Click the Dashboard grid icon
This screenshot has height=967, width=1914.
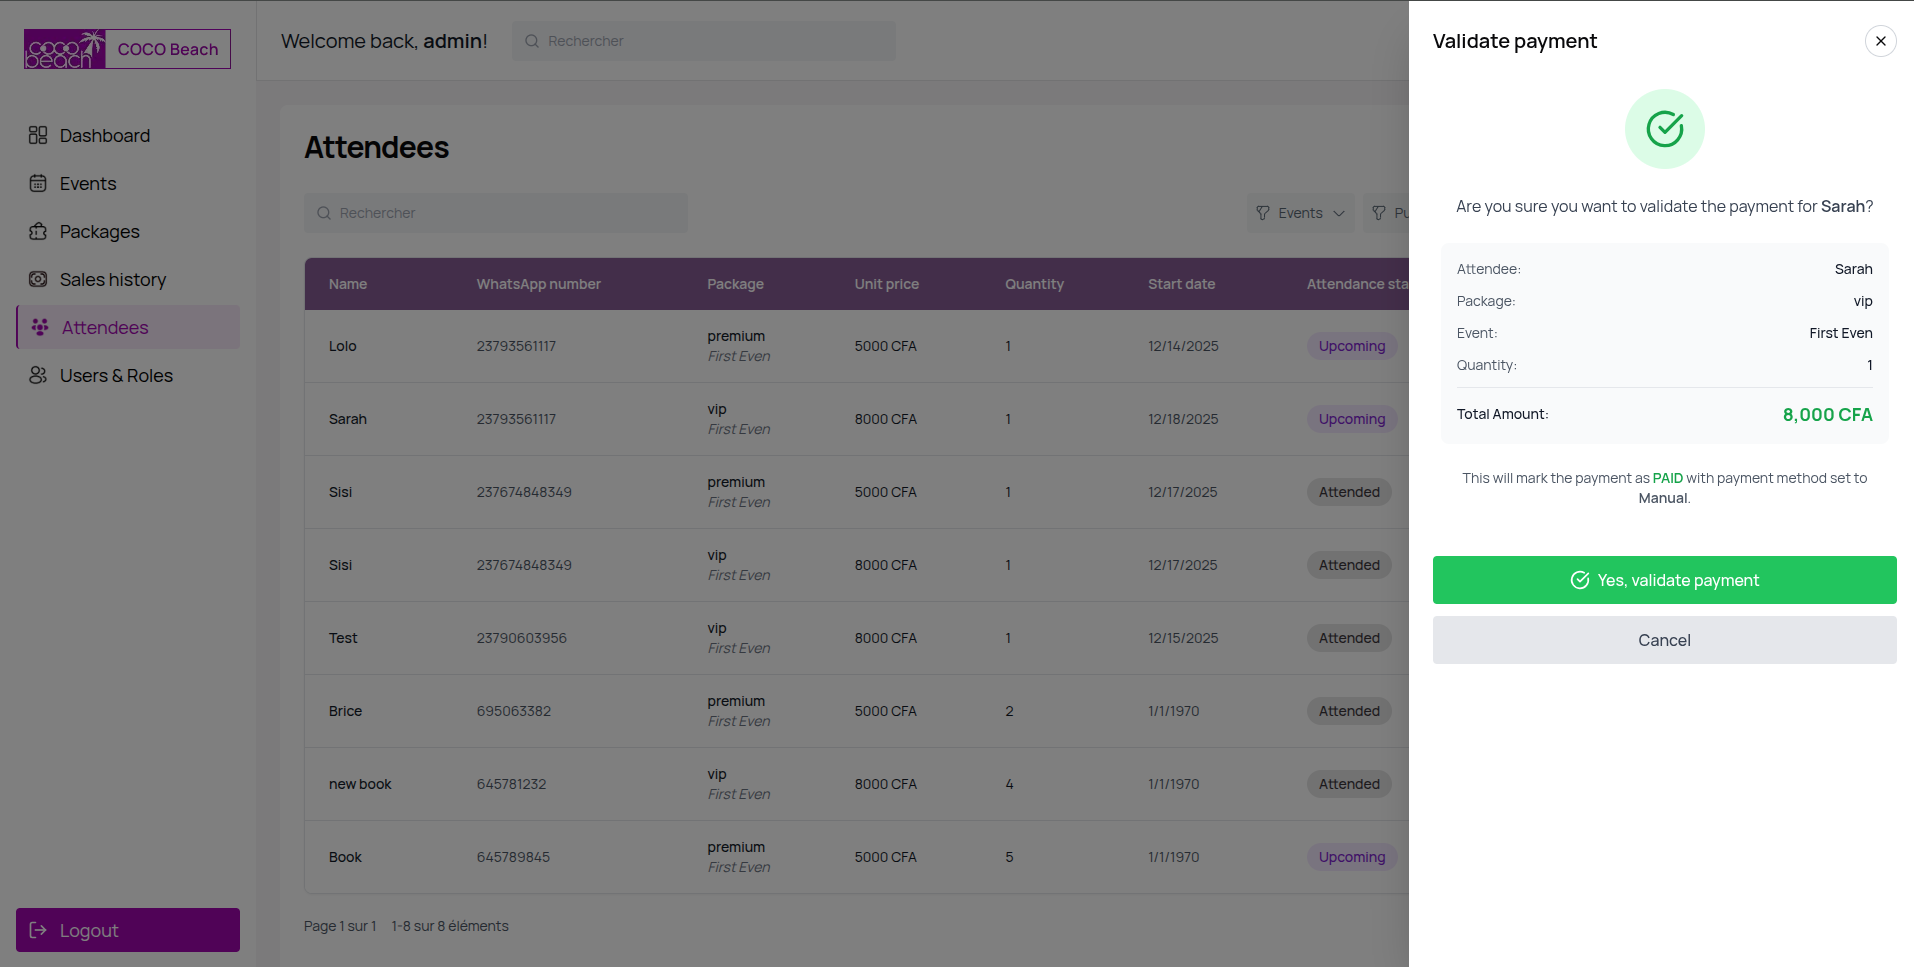[38, 135]
